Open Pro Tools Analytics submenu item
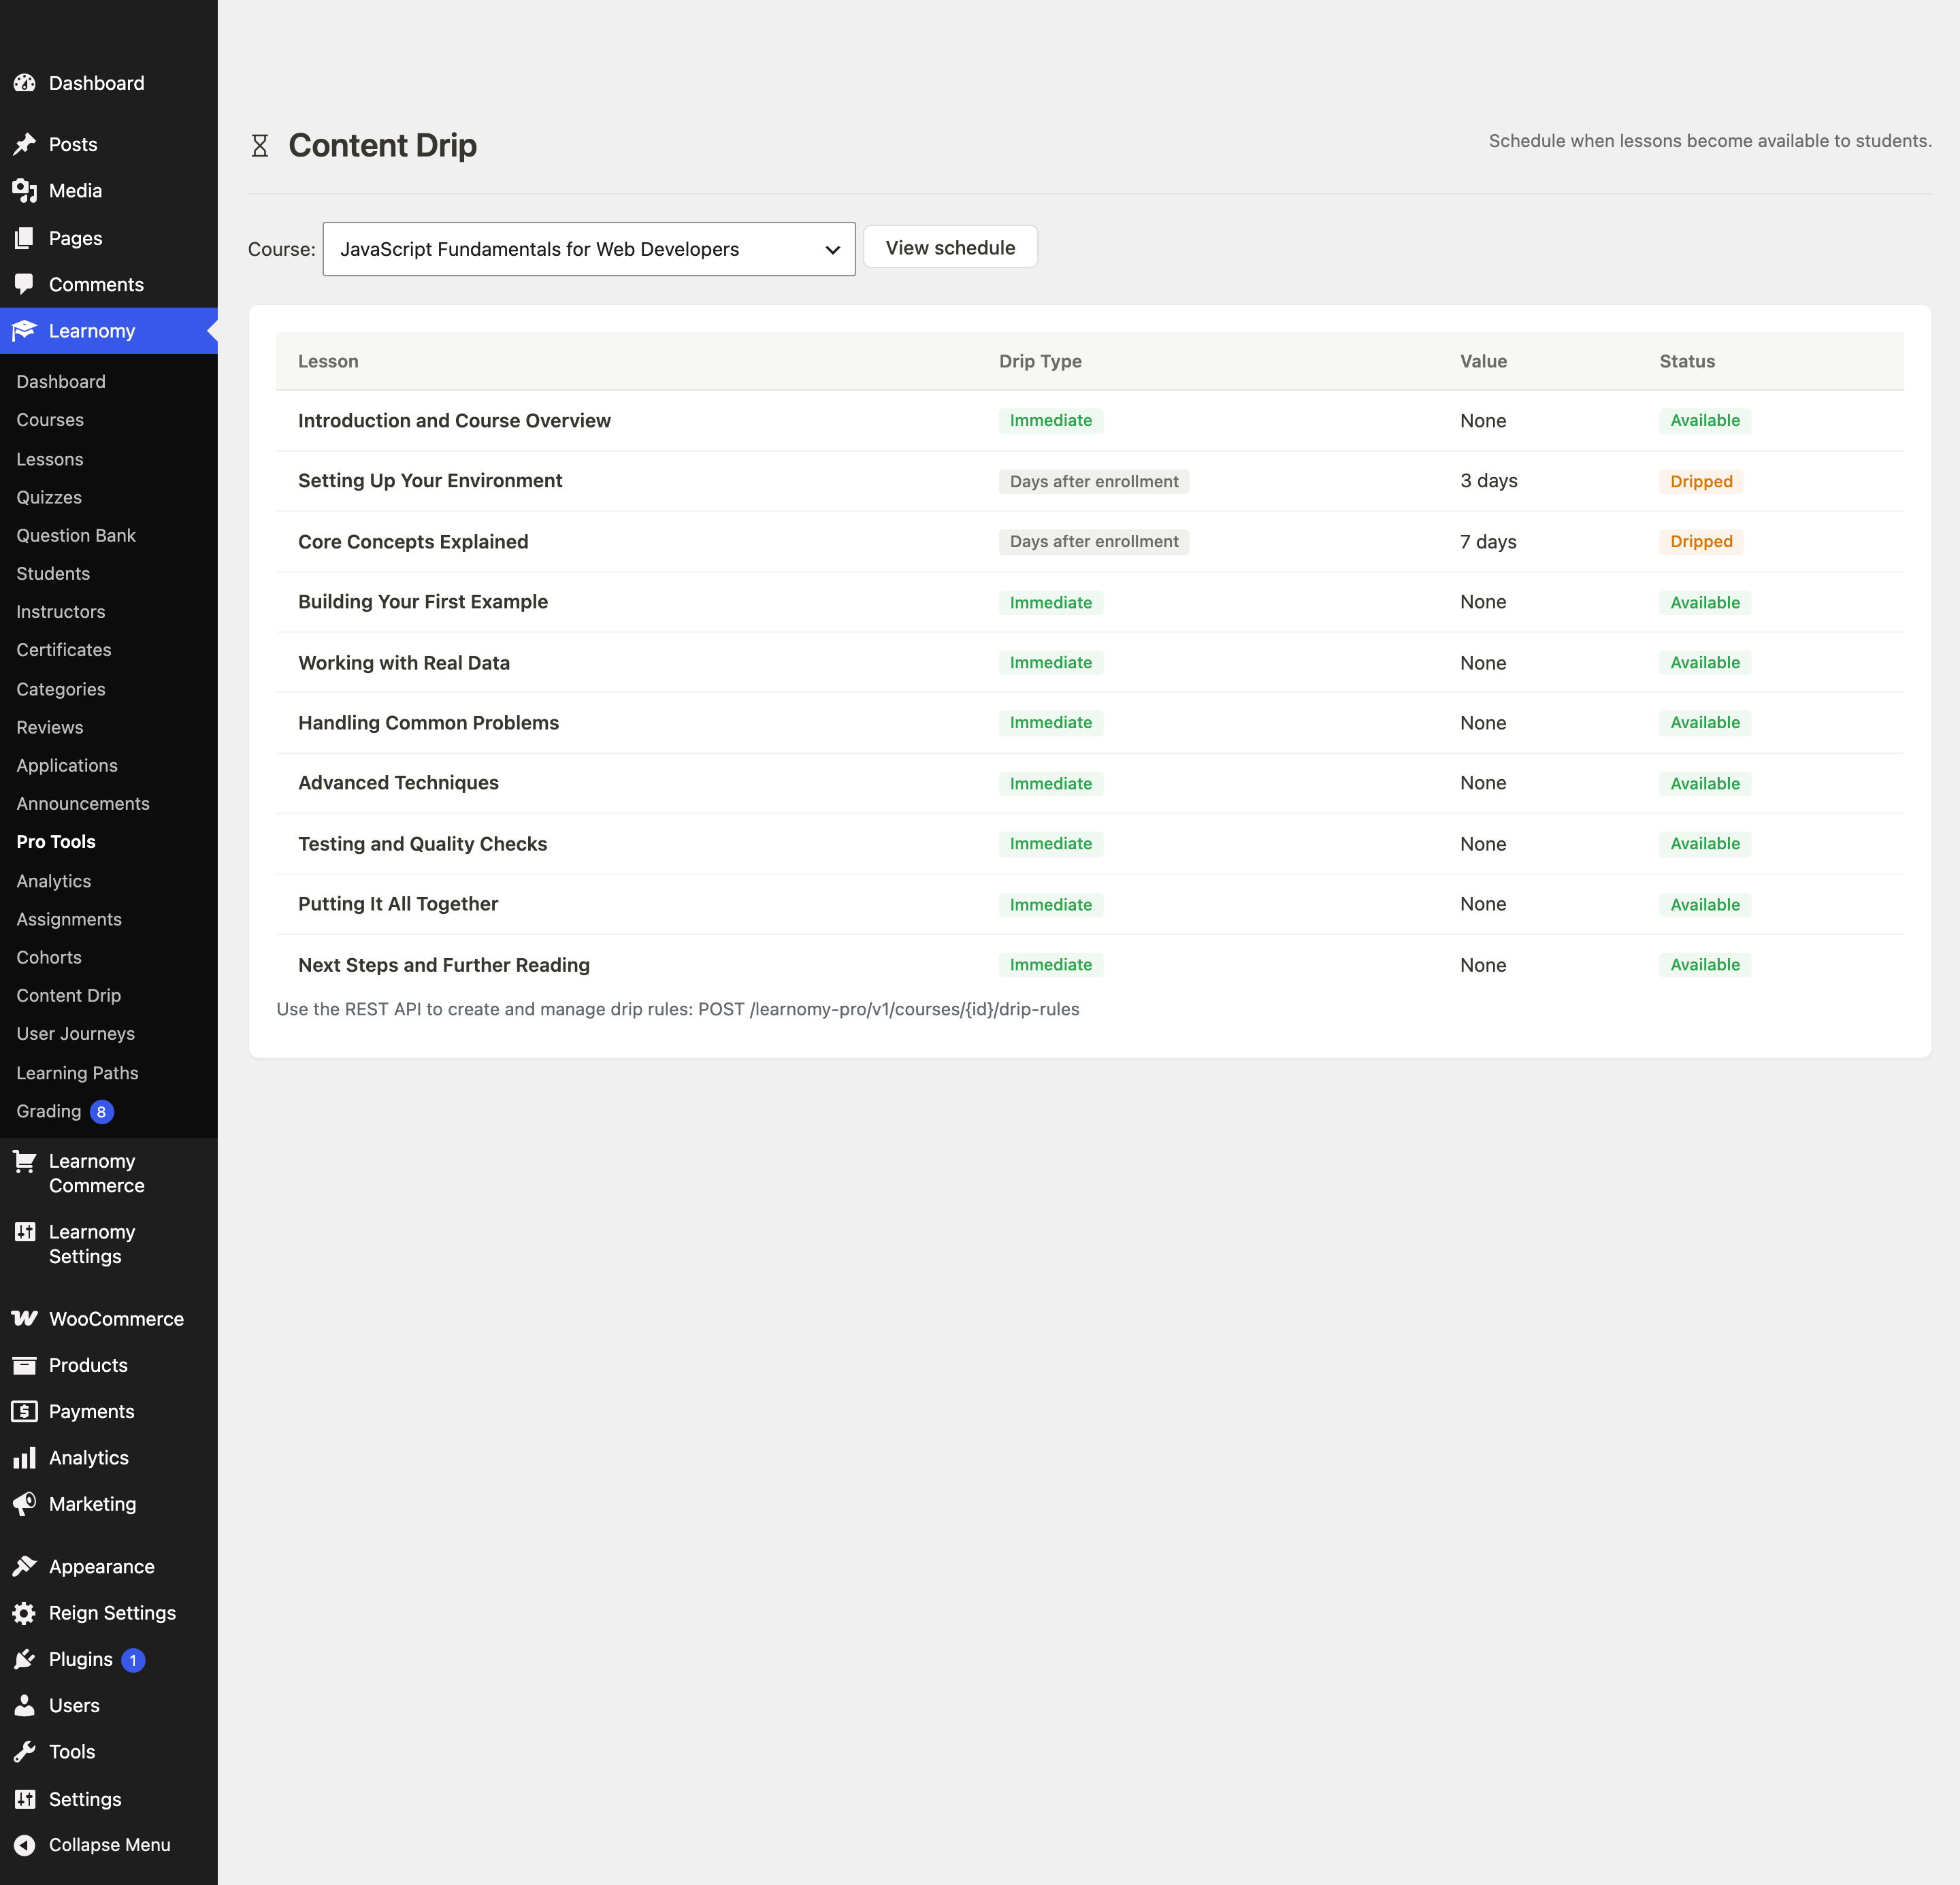This screenshot has width=1960, height=1885. [x=54, y=881]
